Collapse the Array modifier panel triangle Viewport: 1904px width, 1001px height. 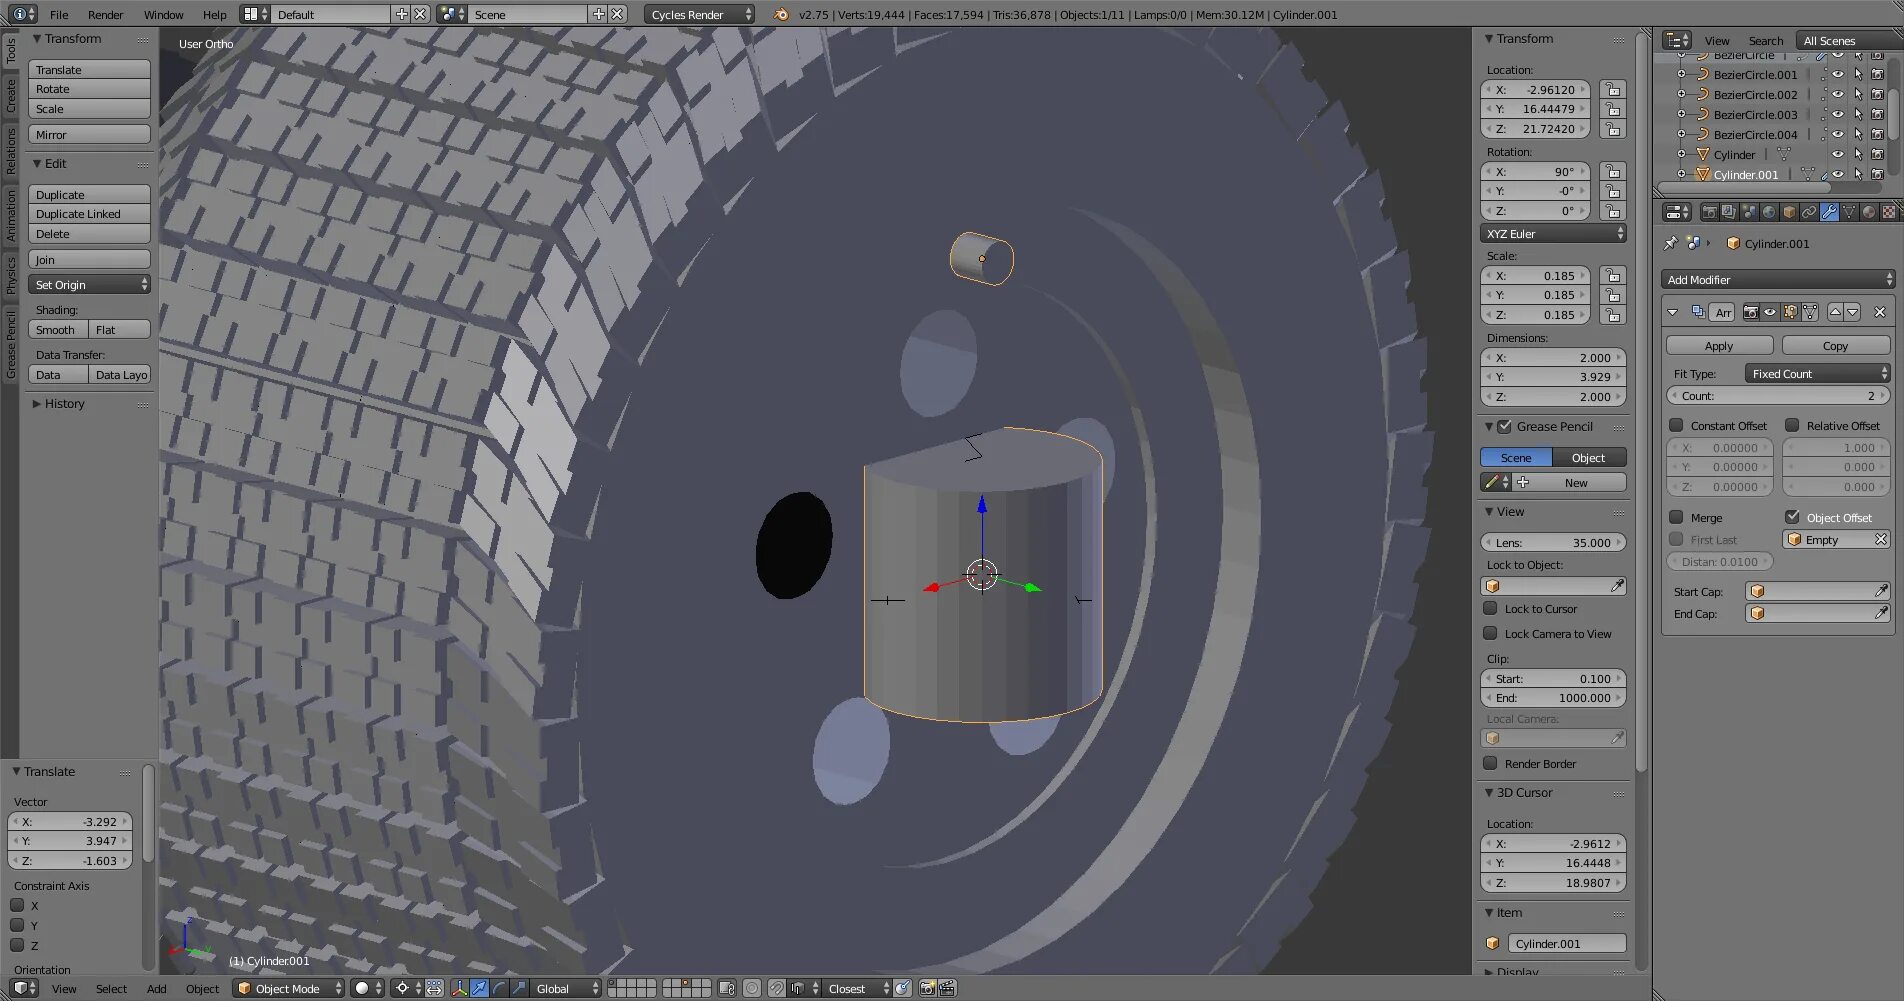(x=1672, y=312)
